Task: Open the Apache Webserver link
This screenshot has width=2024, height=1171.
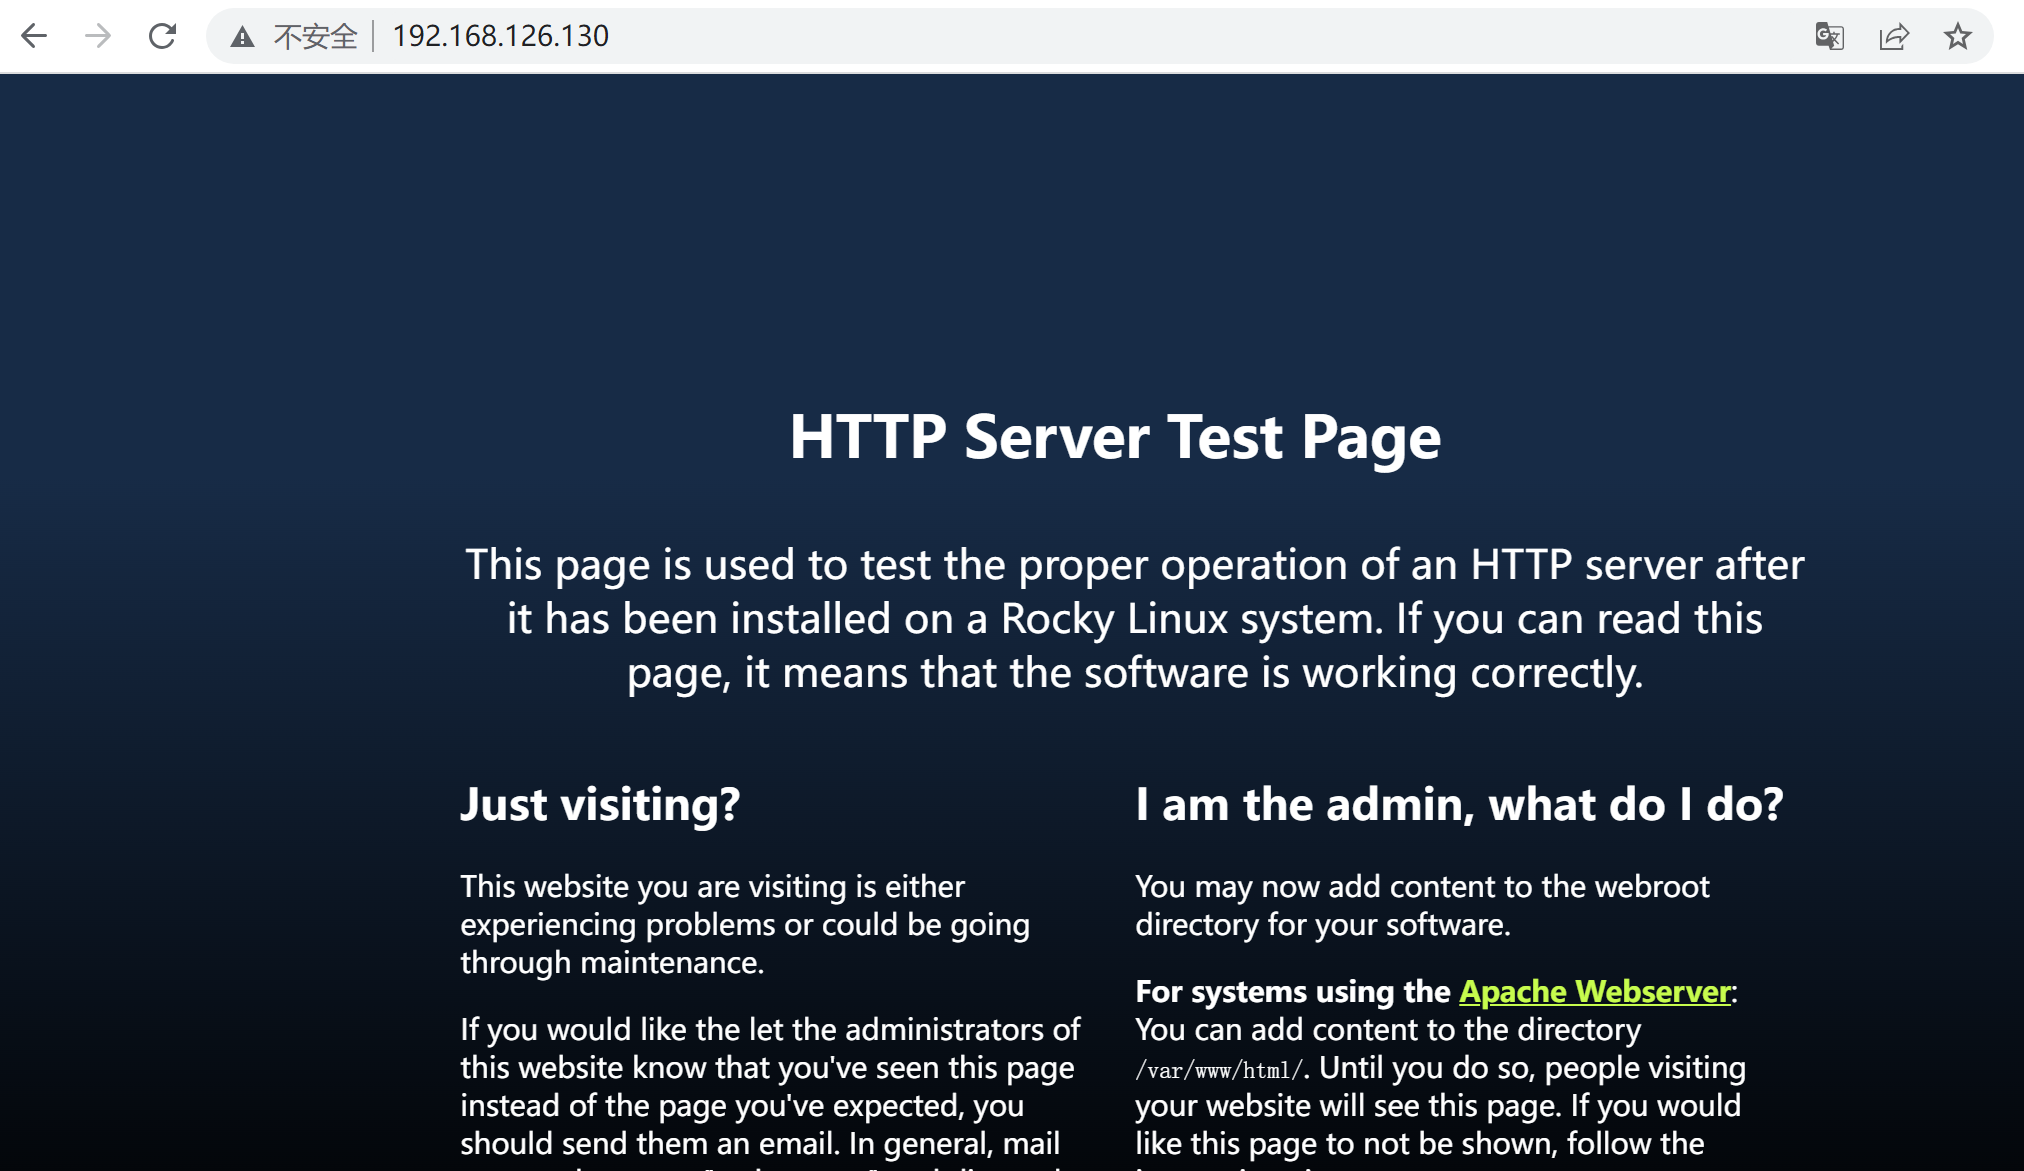Action: tap(1594, 991)
